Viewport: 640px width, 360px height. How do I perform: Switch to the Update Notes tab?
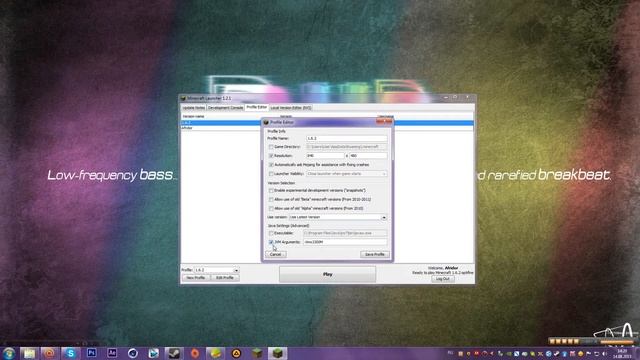click(x=193, y=108)
